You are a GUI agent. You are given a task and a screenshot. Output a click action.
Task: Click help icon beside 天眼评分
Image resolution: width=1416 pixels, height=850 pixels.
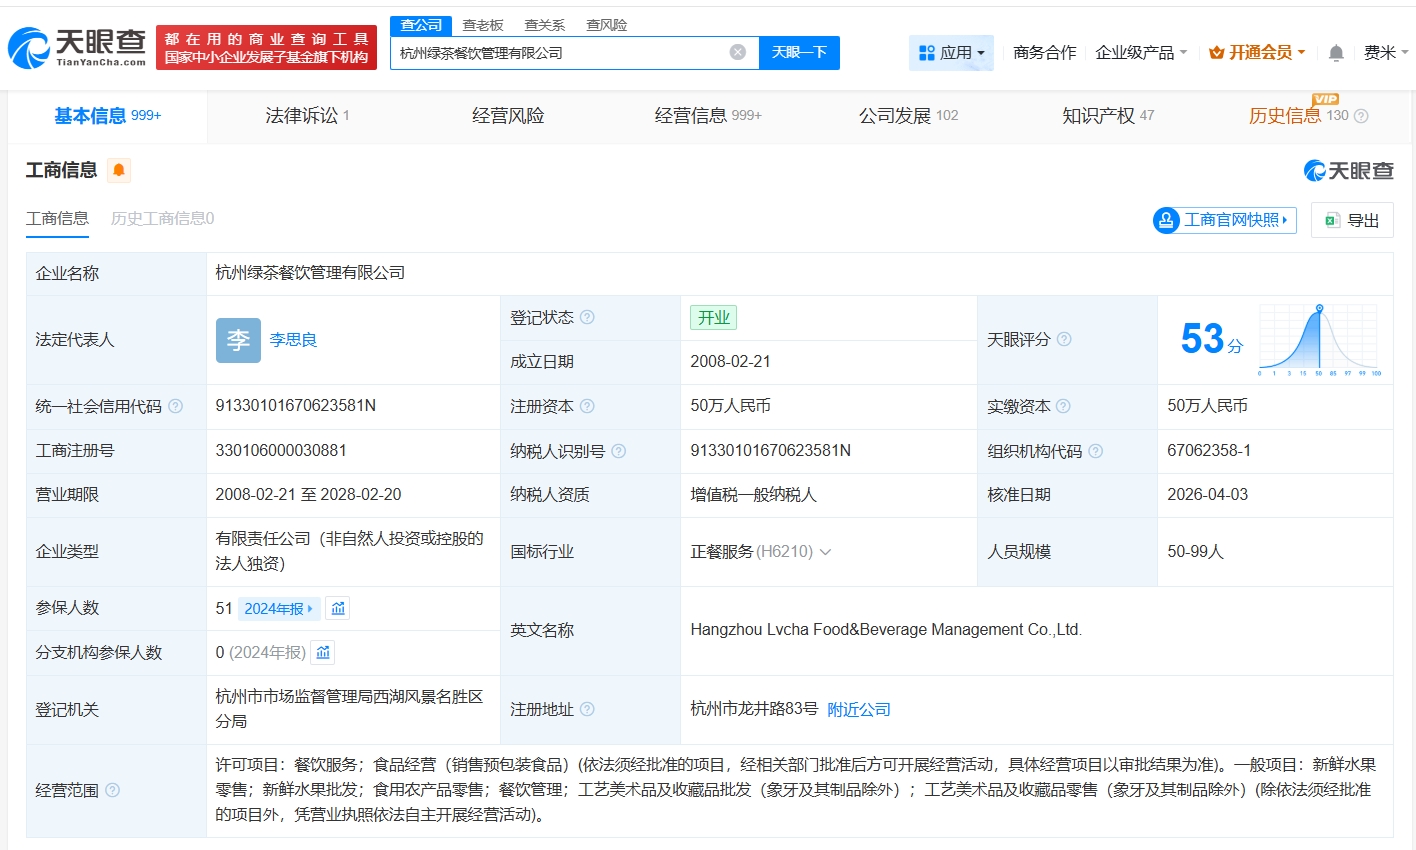tap(1064, 339)
